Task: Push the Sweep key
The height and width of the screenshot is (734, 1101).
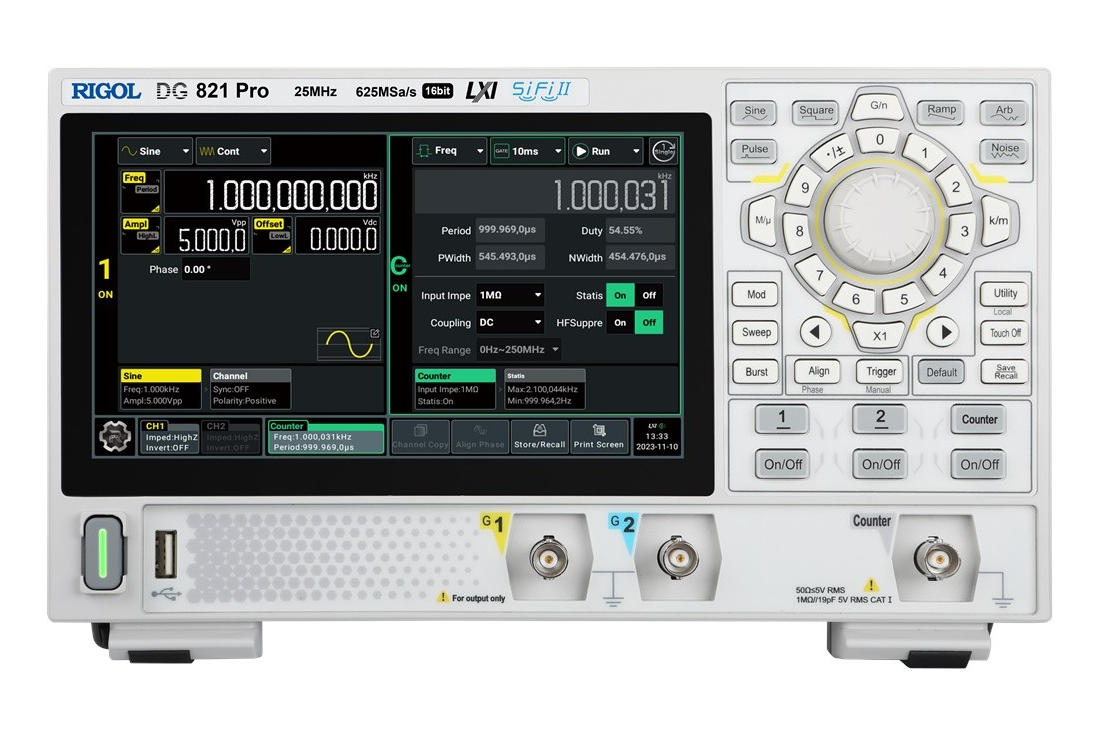Action: 756,332
